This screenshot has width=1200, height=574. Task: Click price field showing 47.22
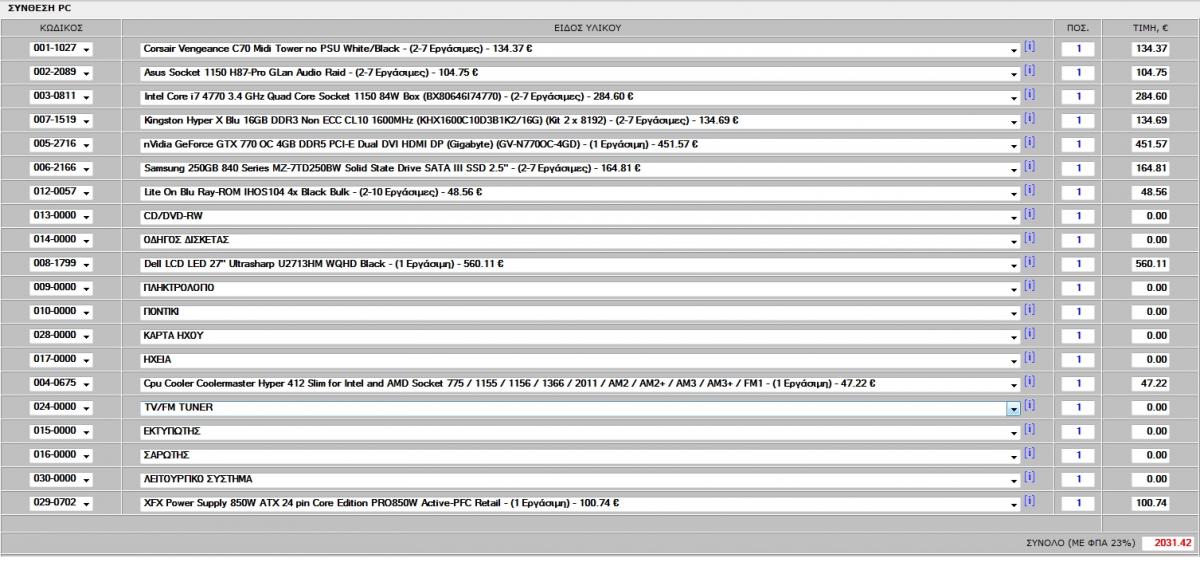1150,384
